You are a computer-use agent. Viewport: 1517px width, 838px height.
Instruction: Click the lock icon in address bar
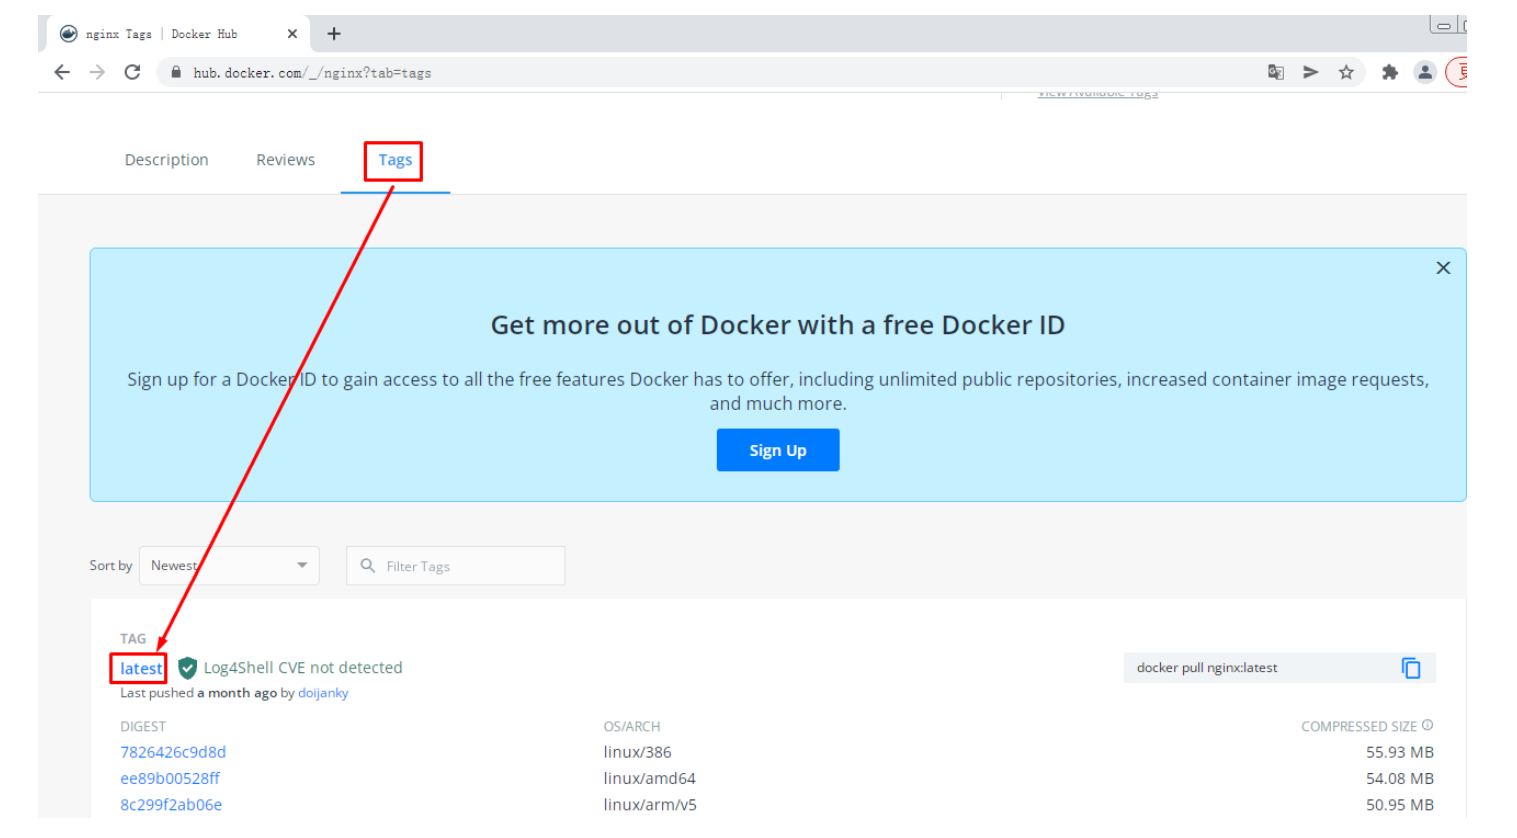click(176, 72)
